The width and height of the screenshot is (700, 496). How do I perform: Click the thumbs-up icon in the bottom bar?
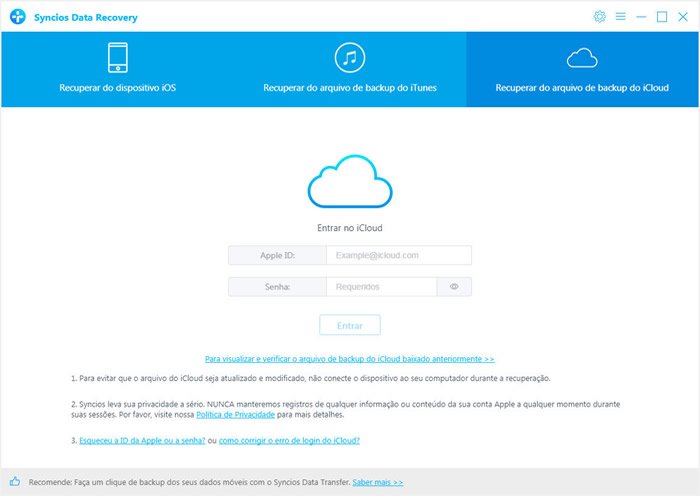click(x=15, y=482)
